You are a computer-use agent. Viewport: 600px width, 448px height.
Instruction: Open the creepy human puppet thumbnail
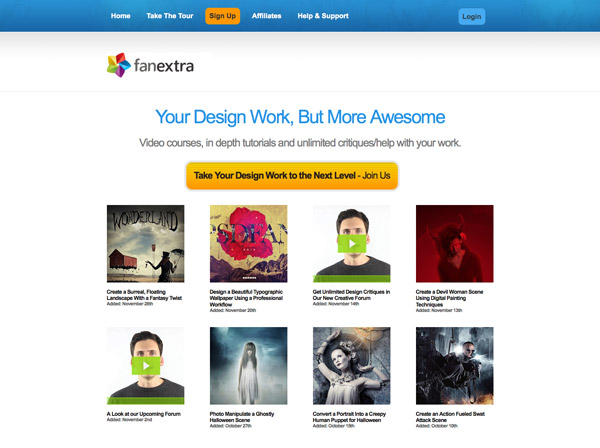tap(352, 366)
